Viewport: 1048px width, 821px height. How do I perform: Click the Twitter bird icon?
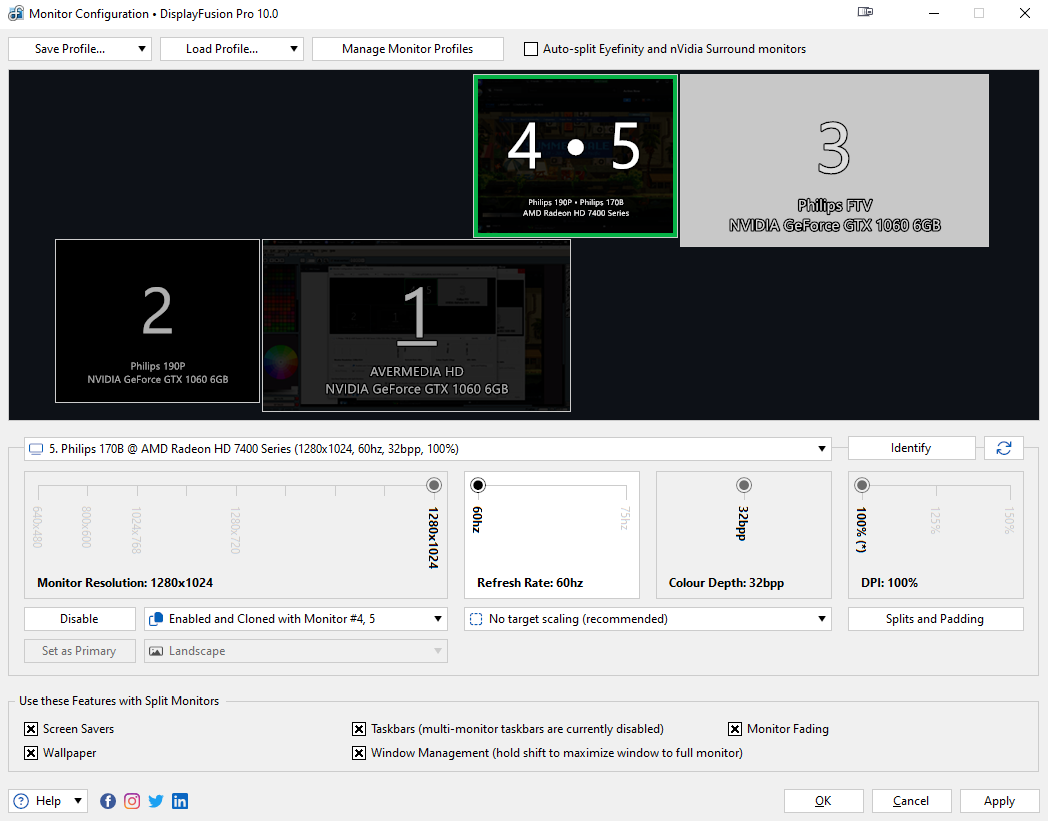tap(156, 801)
